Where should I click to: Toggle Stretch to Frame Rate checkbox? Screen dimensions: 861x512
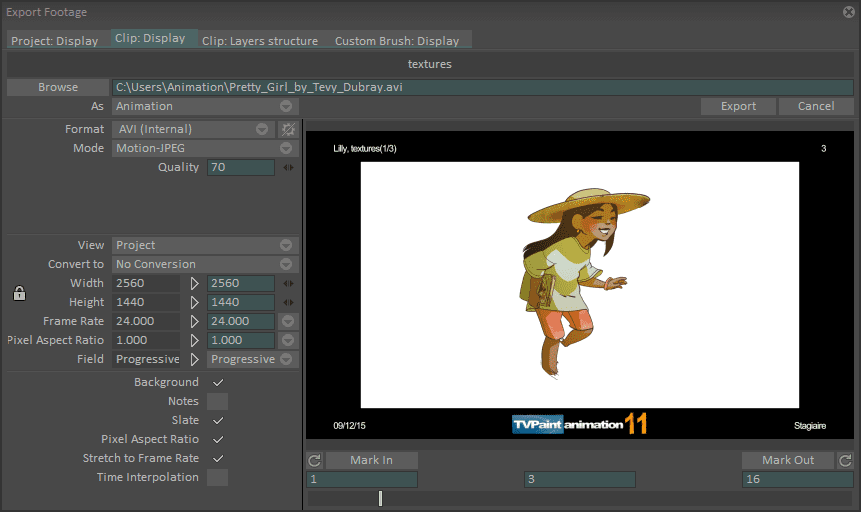click(x=217, y=458)
